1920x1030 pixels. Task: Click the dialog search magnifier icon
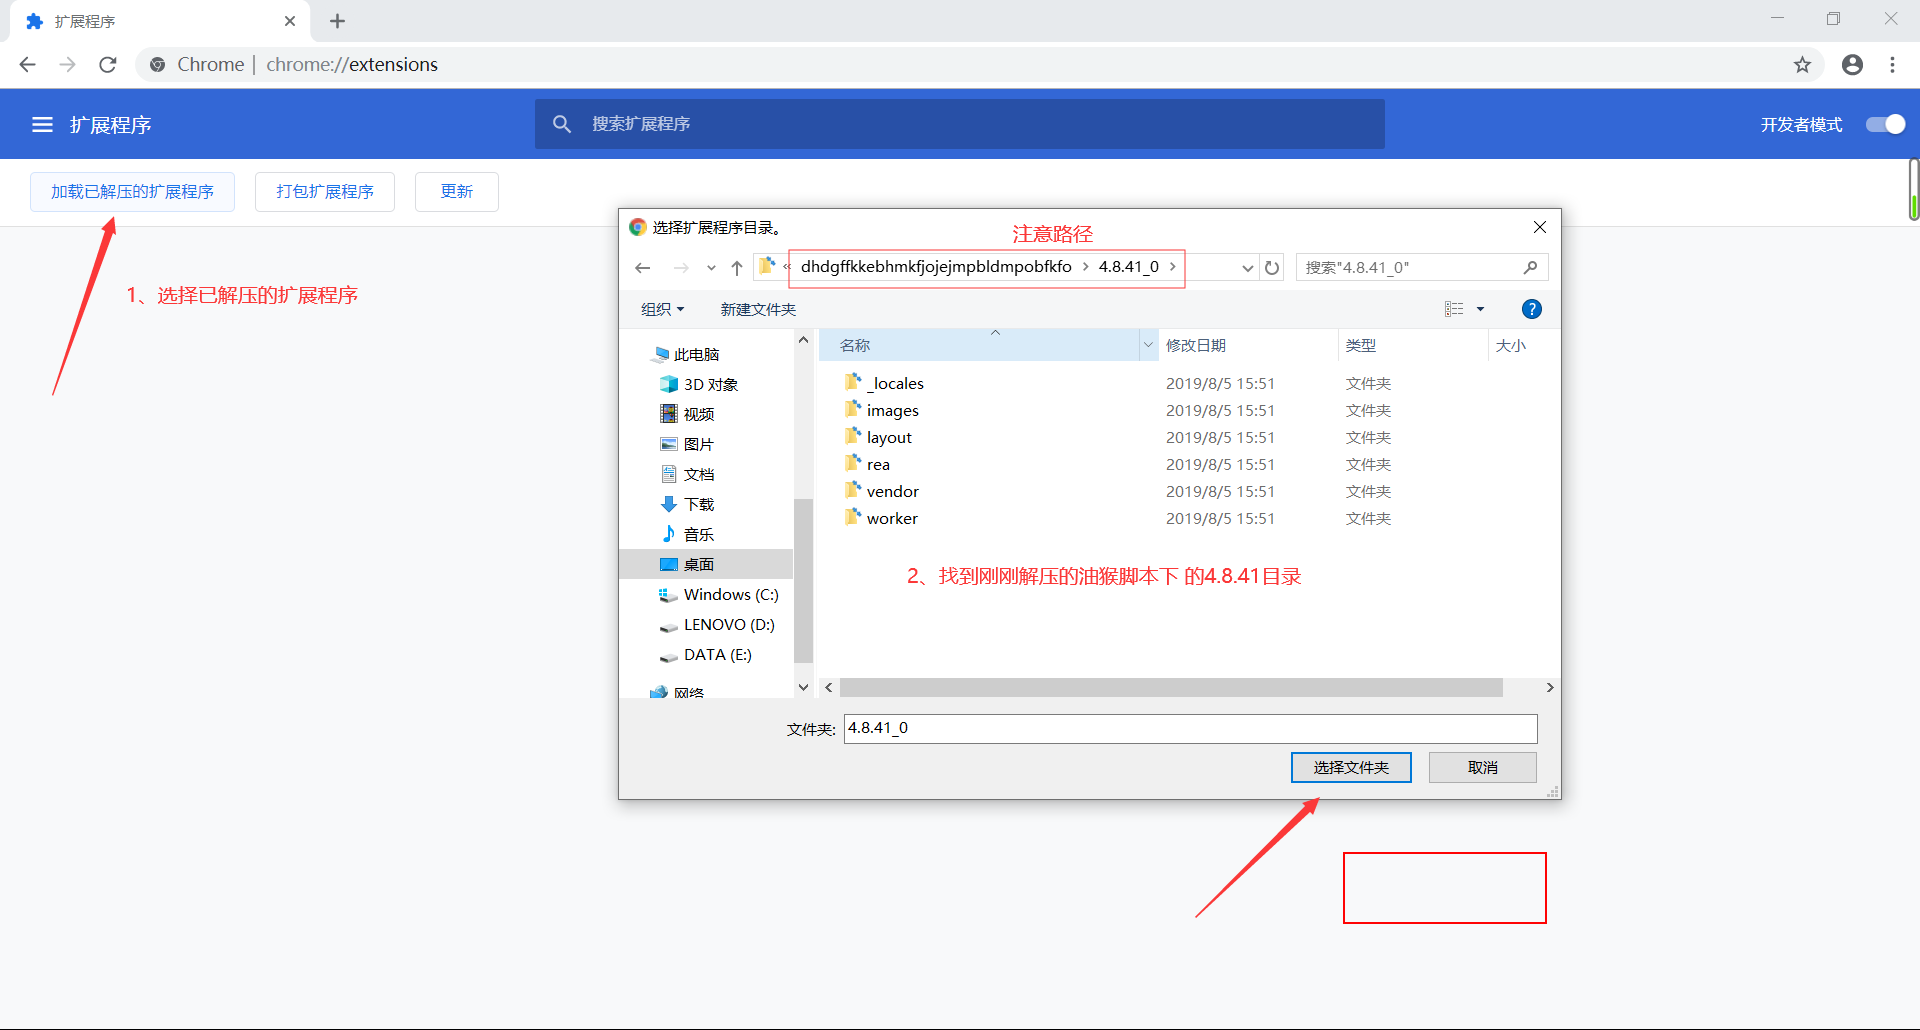coord(1530,267)
